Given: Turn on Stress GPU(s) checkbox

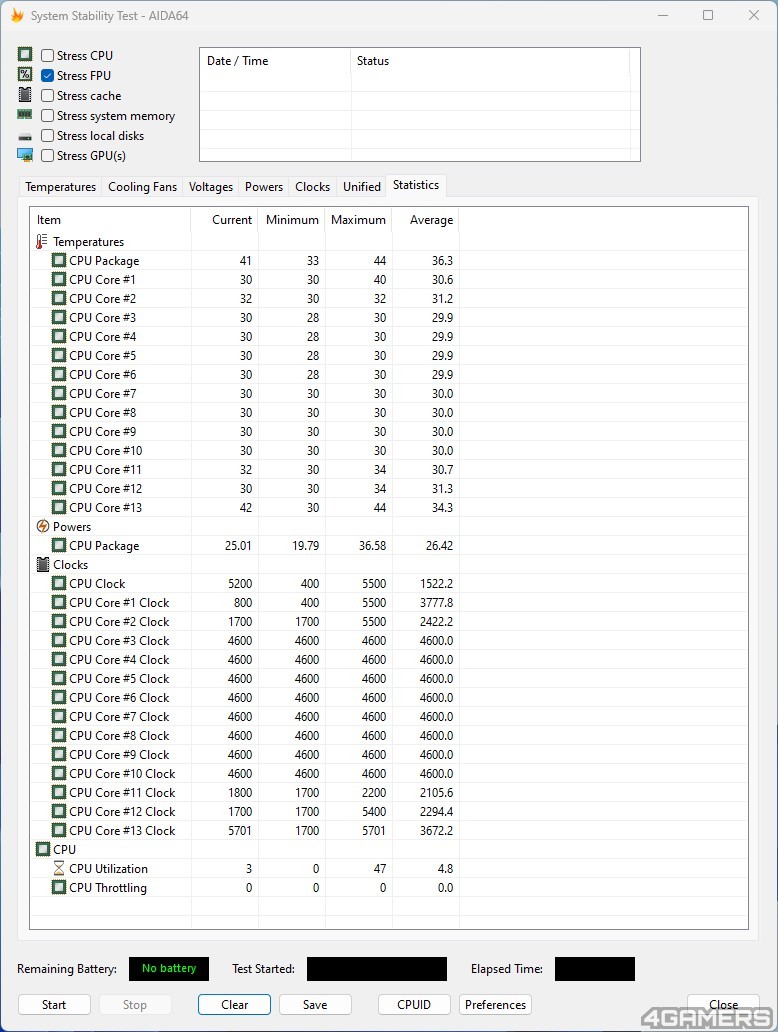Looking at the screenshot, I should (x=47, y=155).
